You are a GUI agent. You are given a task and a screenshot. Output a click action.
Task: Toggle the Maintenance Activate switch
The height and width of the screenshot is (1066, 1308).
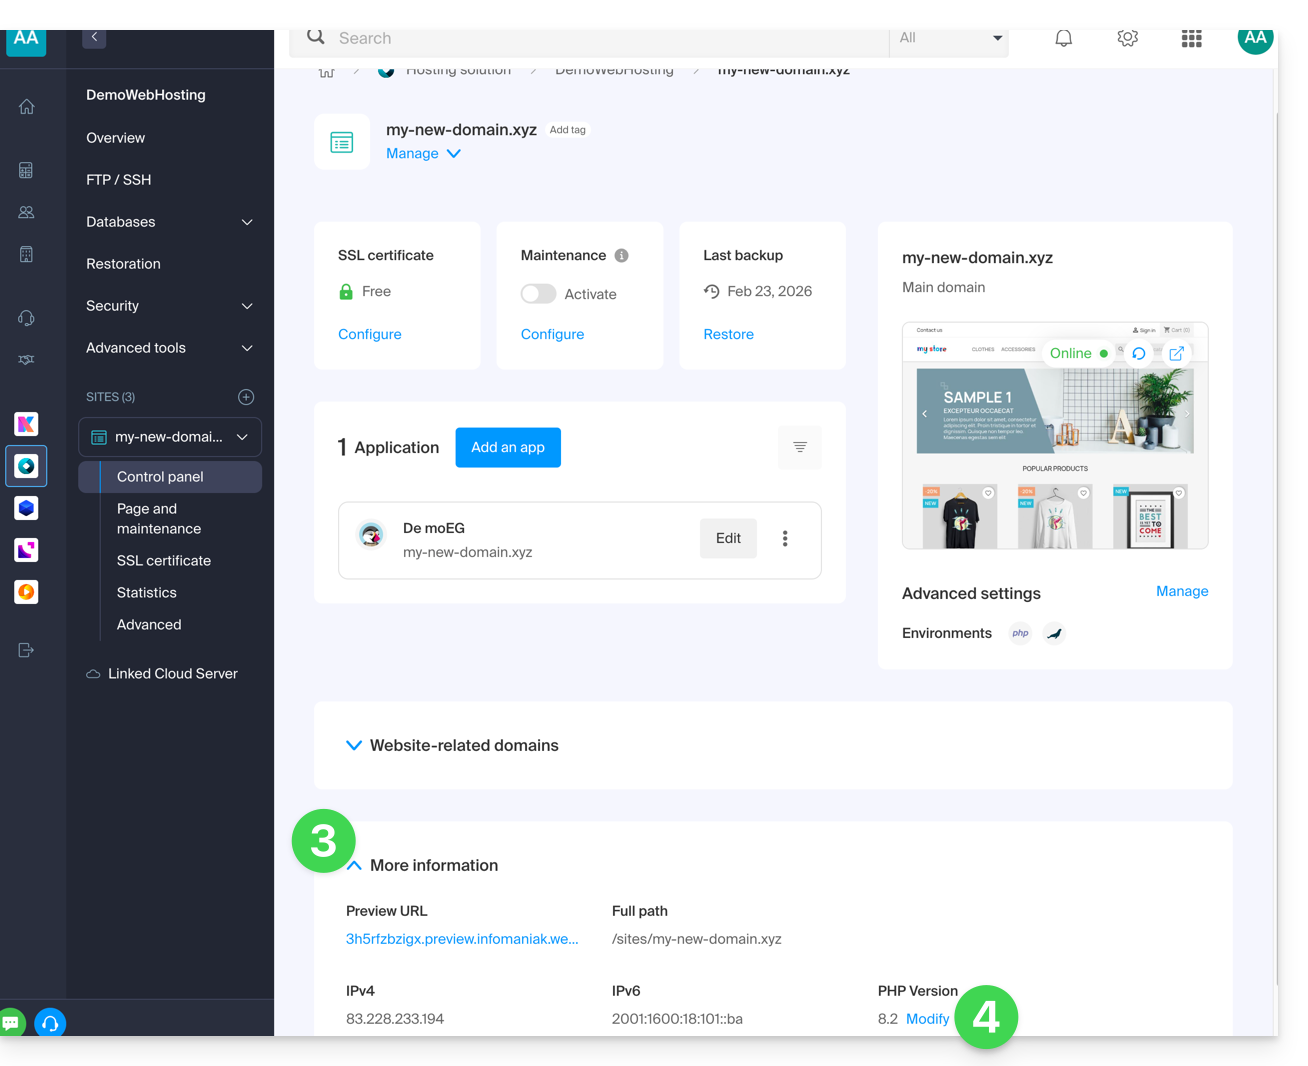coord(538,294)
